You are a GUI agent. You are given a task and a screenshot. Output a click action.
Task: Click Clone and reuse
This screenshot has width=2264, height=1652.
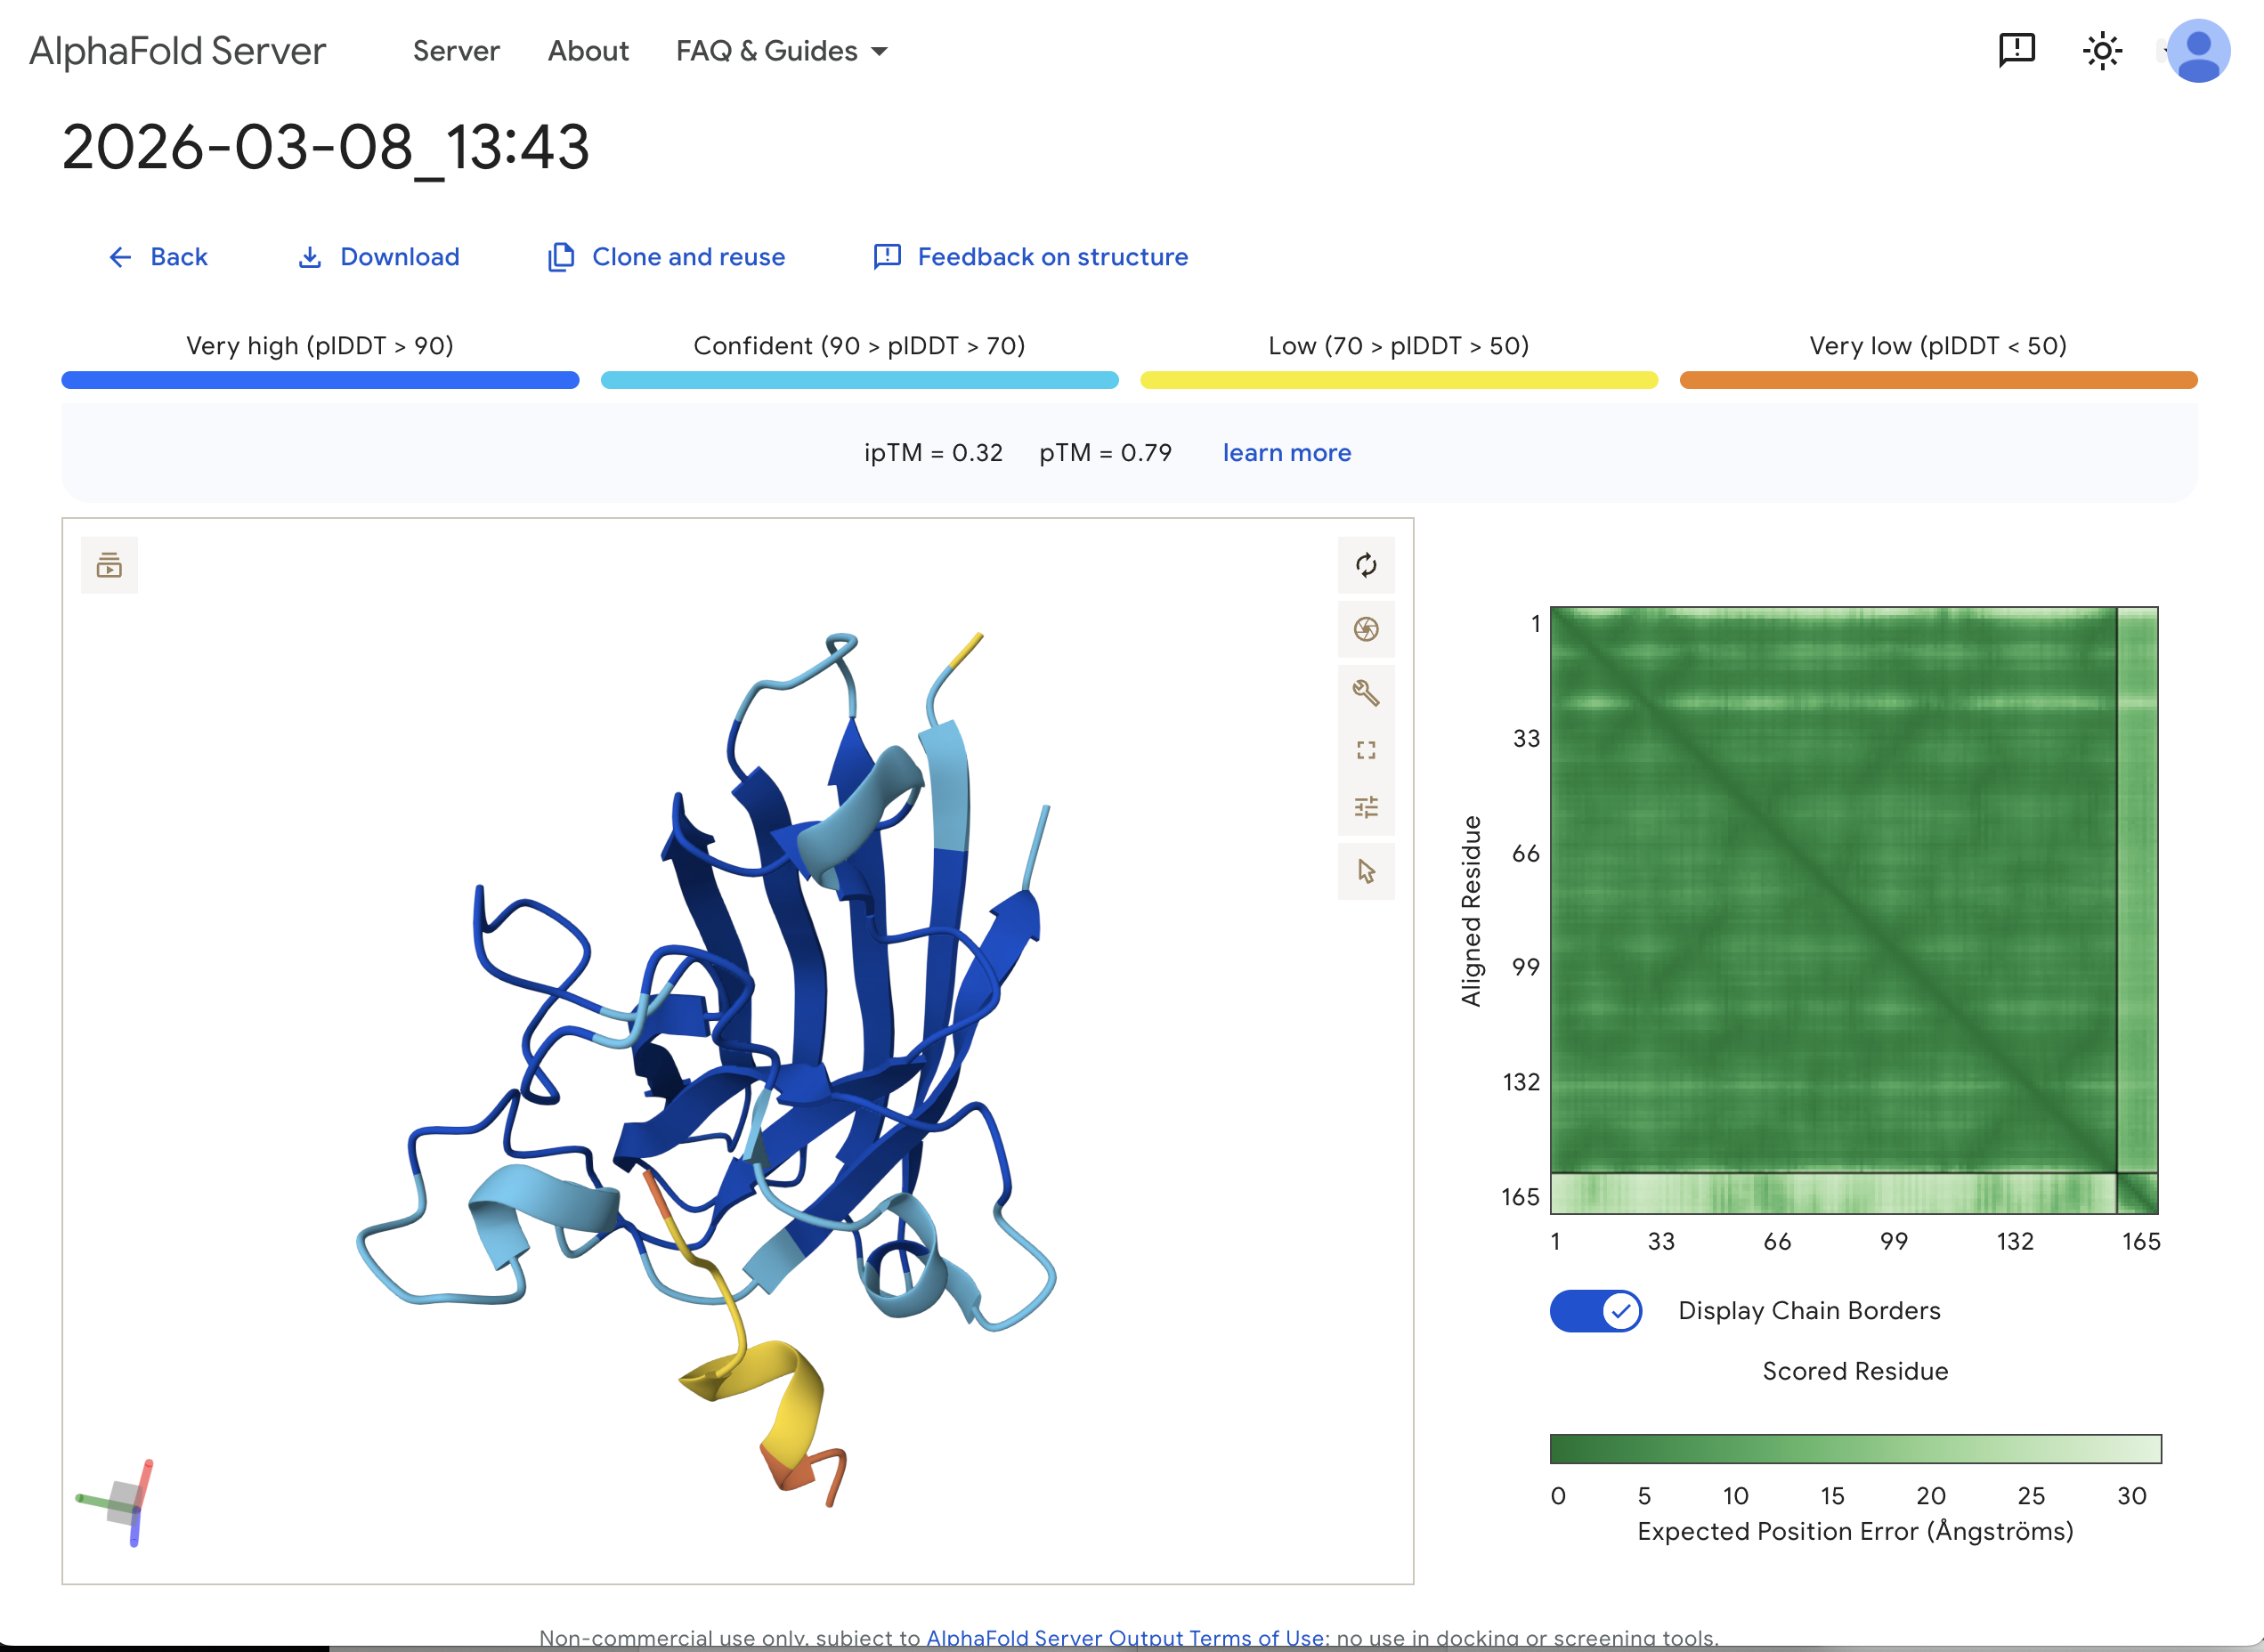pyautogui.click(x=666, y=257)
